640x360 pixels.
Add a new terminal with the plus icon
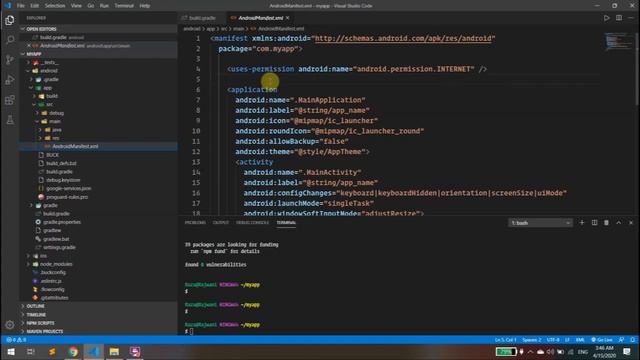(x=582, y=223)
